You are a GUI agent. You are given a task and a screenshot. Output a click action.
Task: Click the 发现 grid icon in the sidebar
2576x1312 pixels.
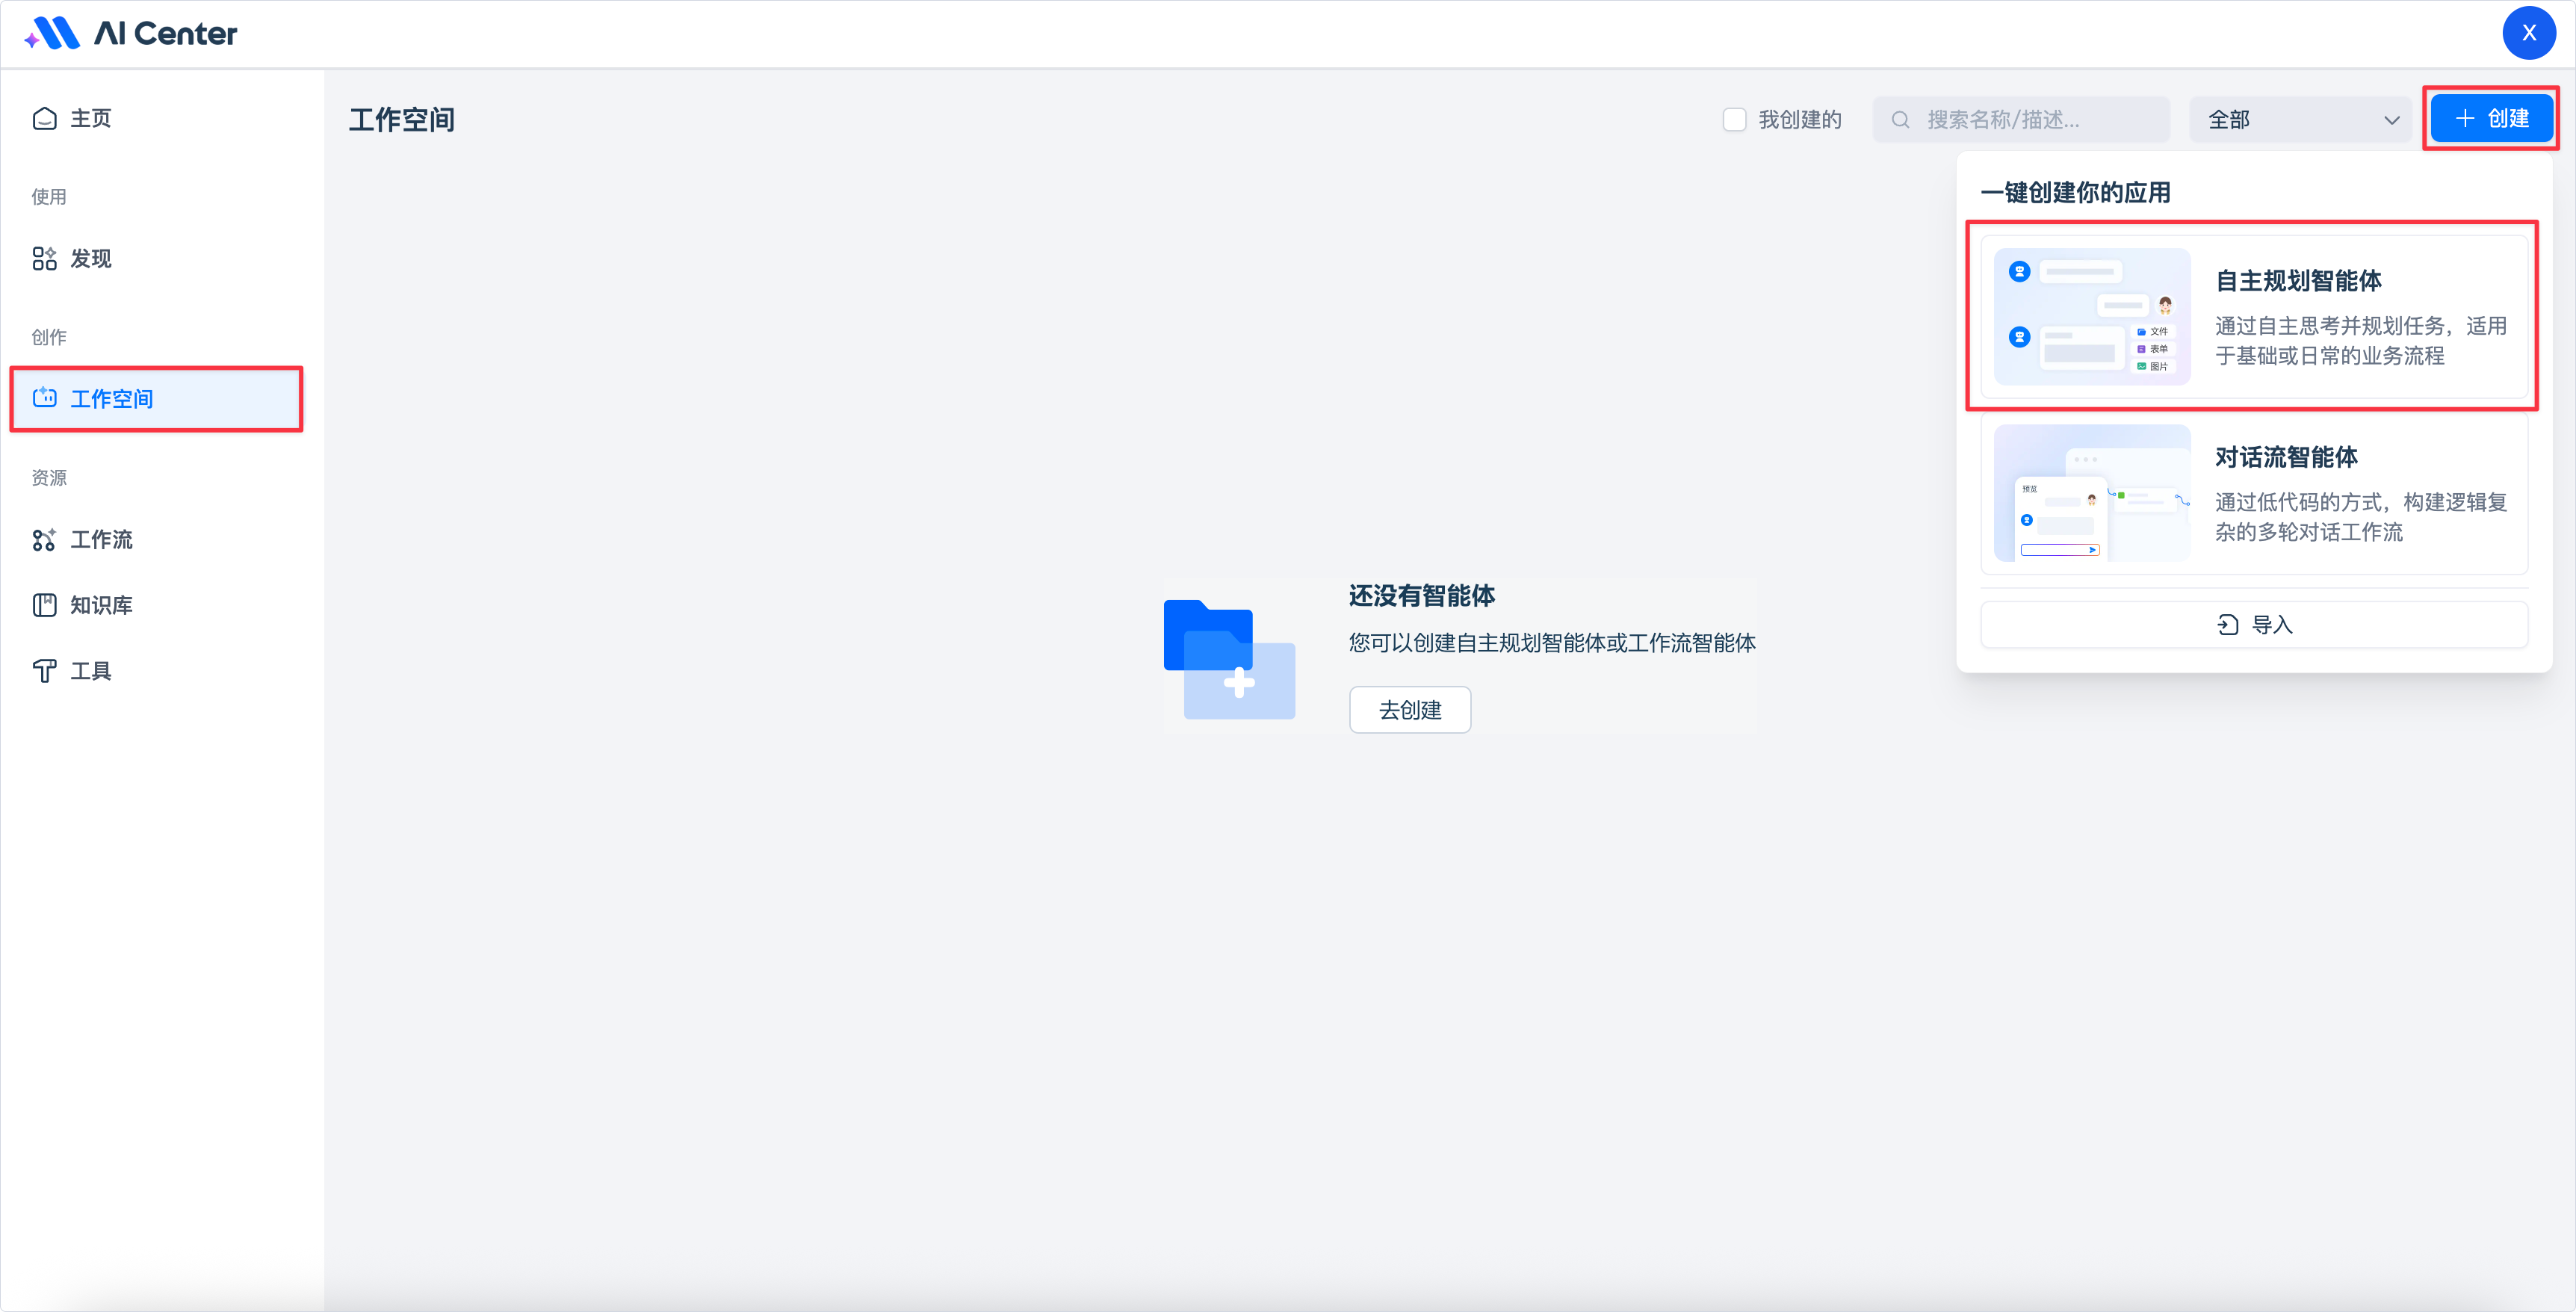tap(44, 259)
